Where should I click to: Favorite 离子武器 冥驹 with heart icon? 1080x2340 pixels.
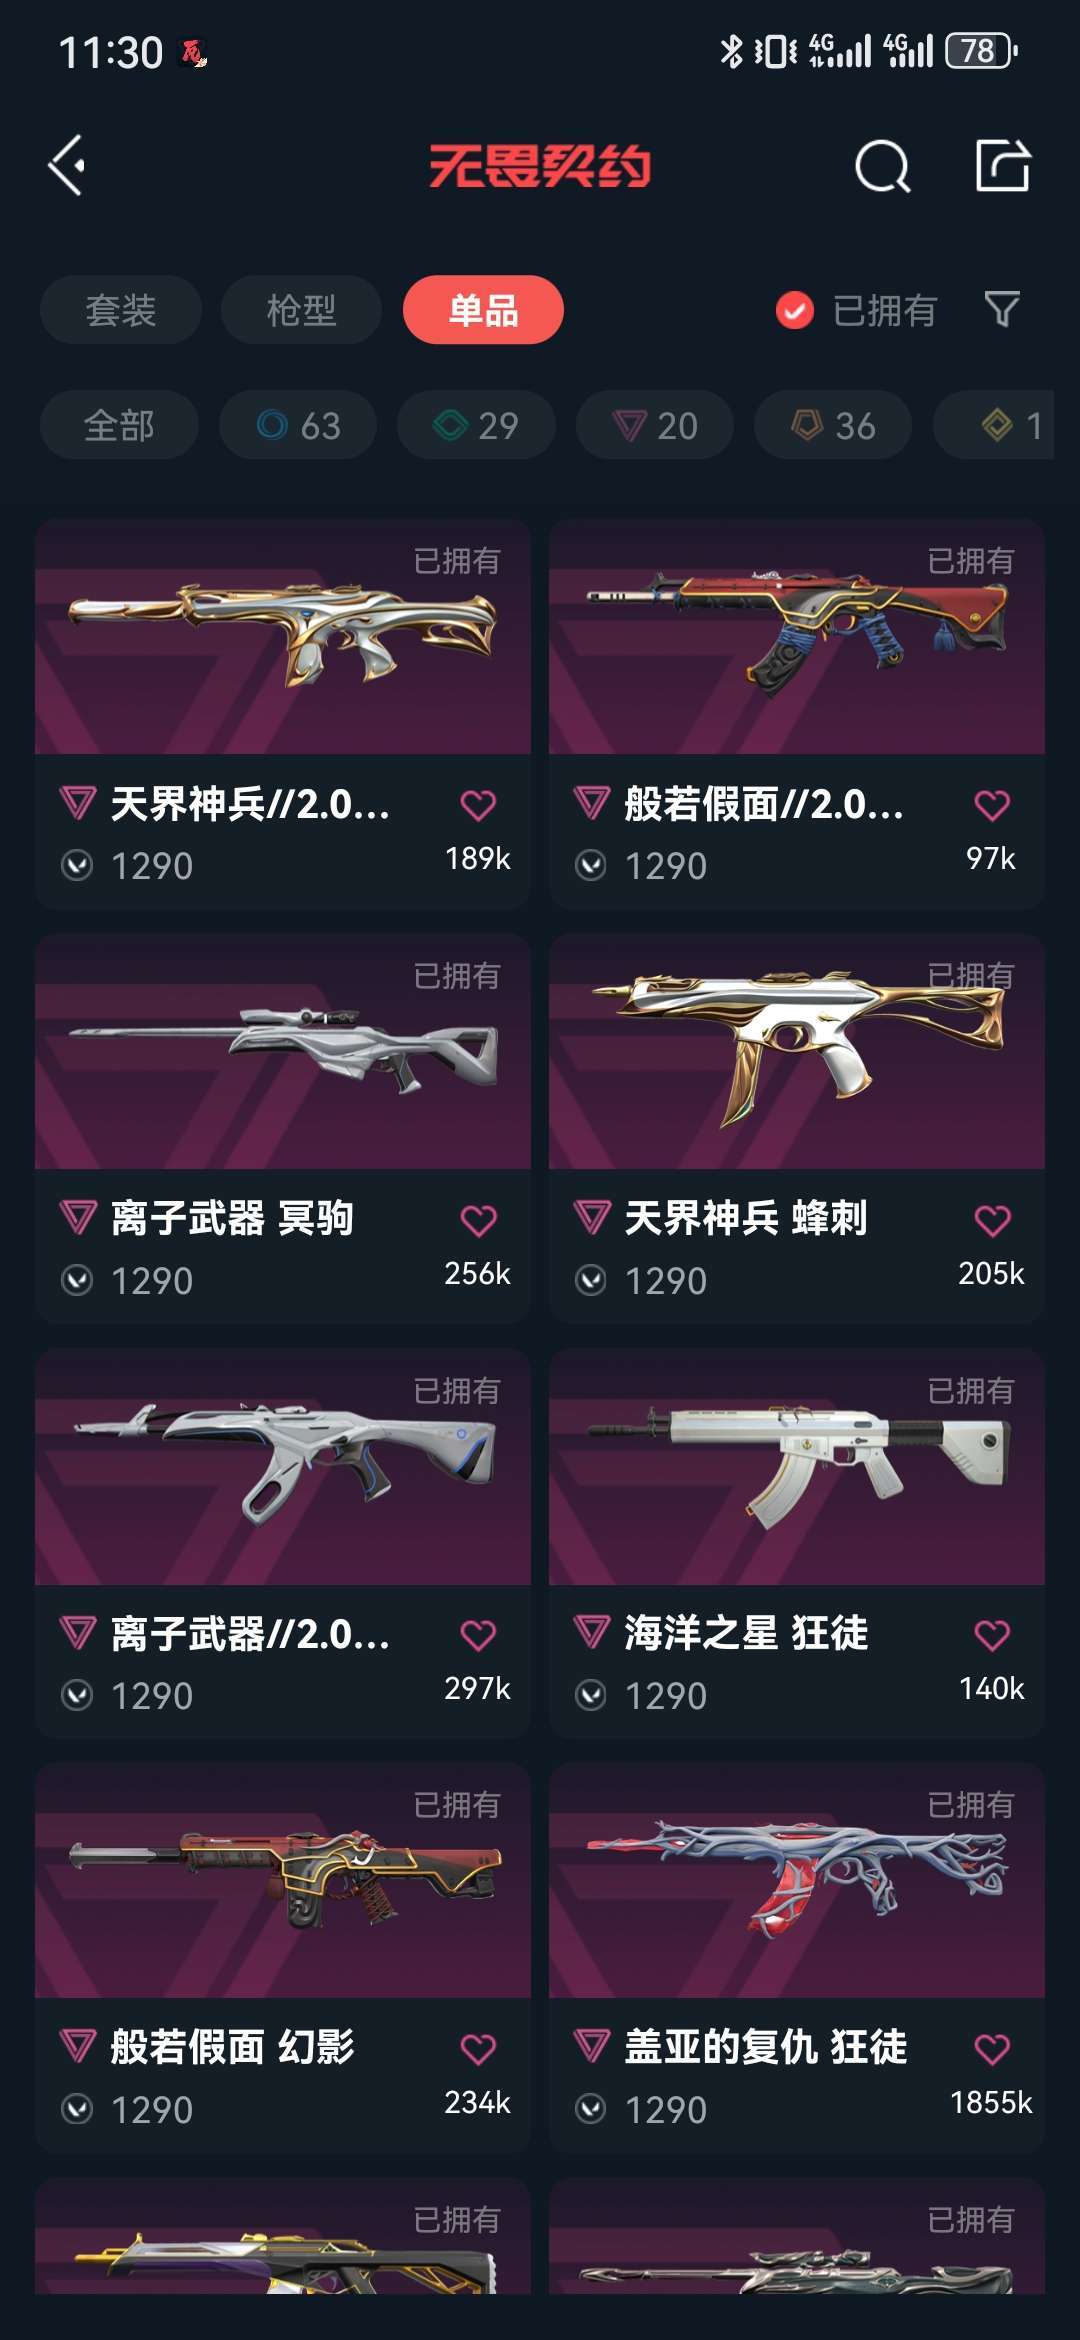click(478, 1220)
